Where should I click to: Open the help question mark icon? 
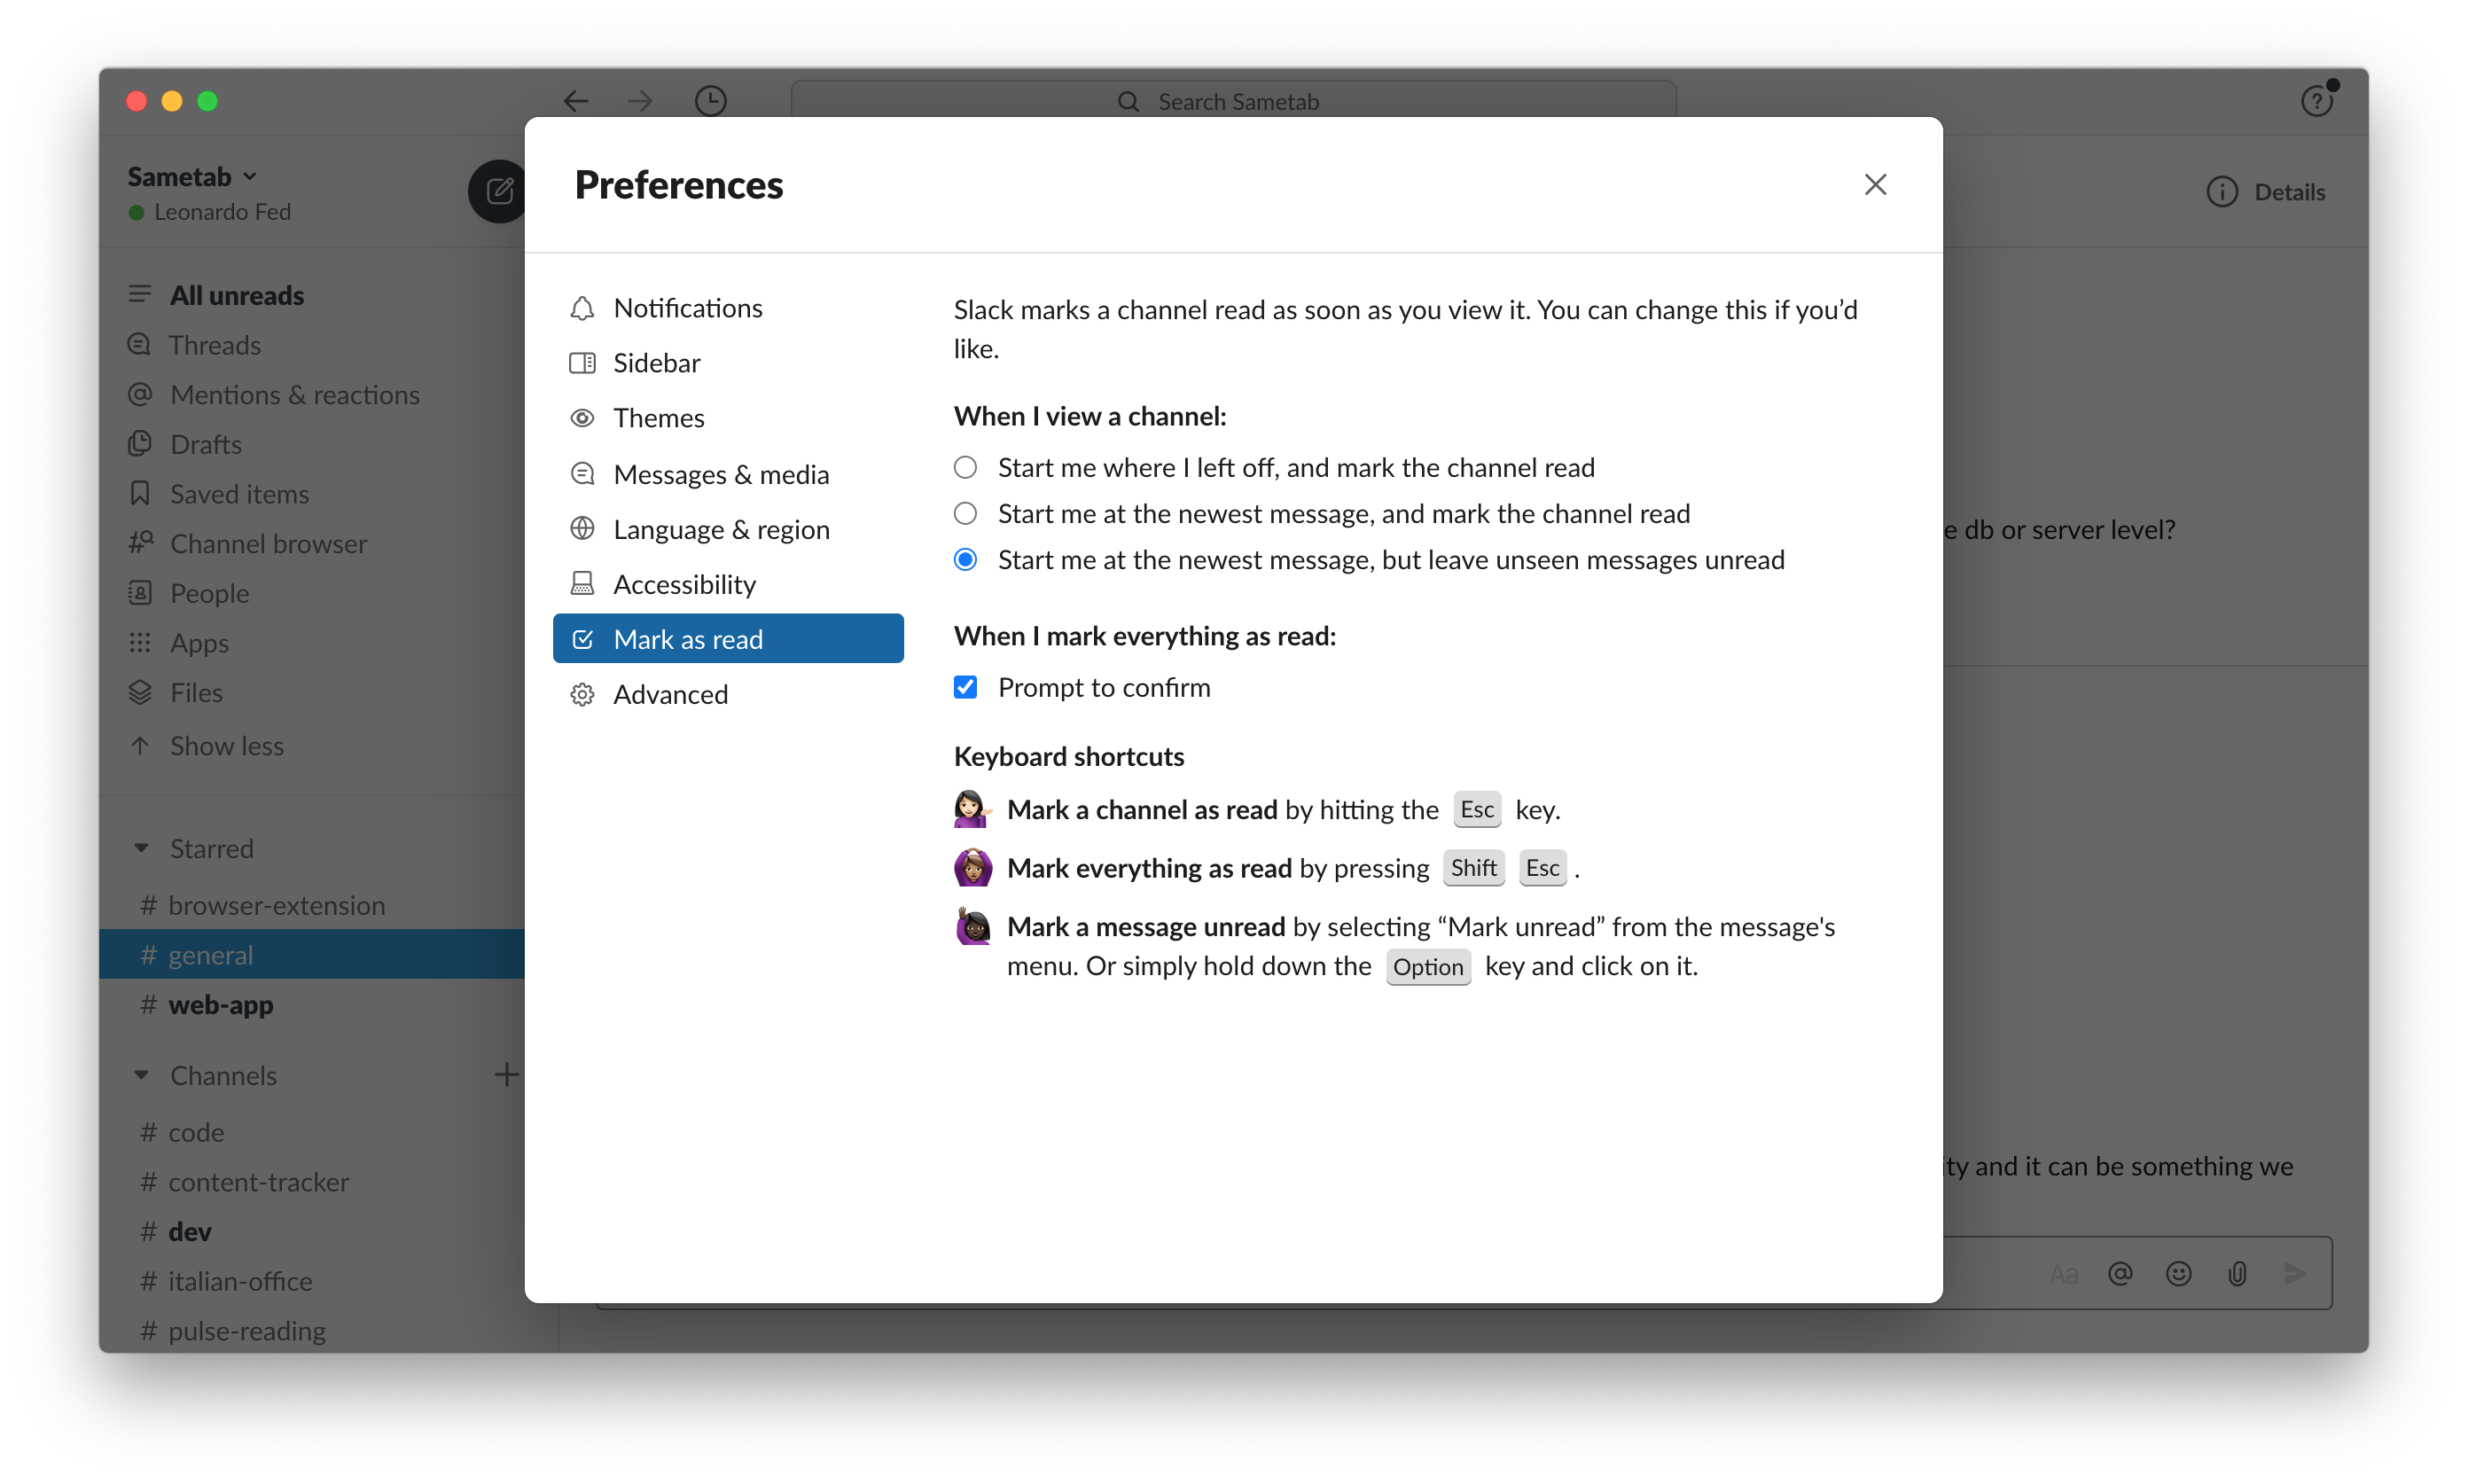tap(2315, 101)
